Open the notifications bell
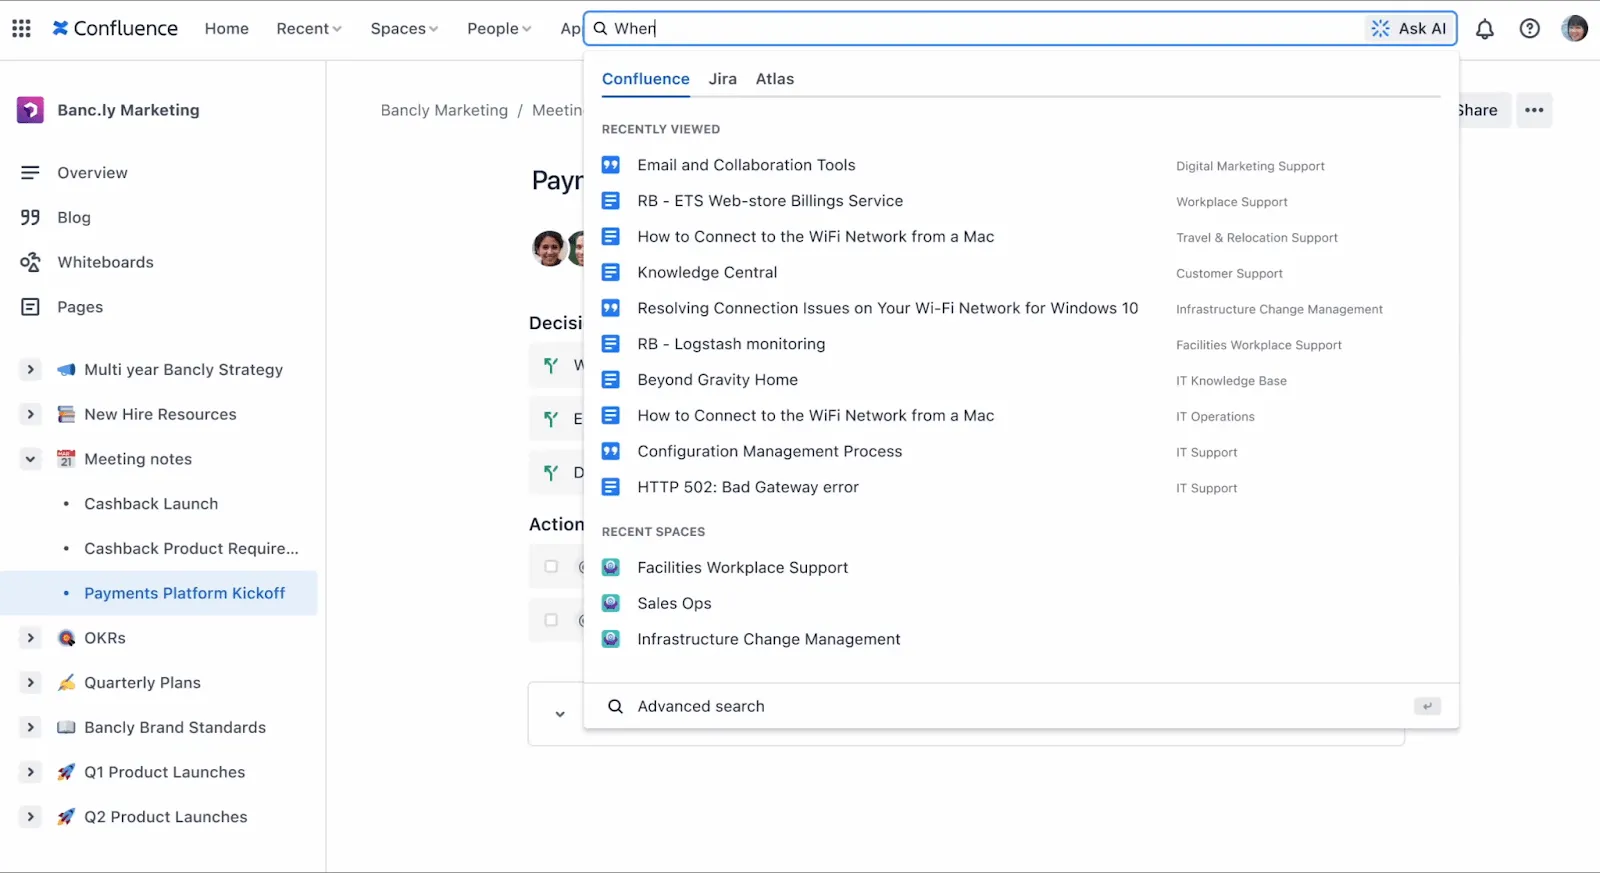 (1485, 29)
